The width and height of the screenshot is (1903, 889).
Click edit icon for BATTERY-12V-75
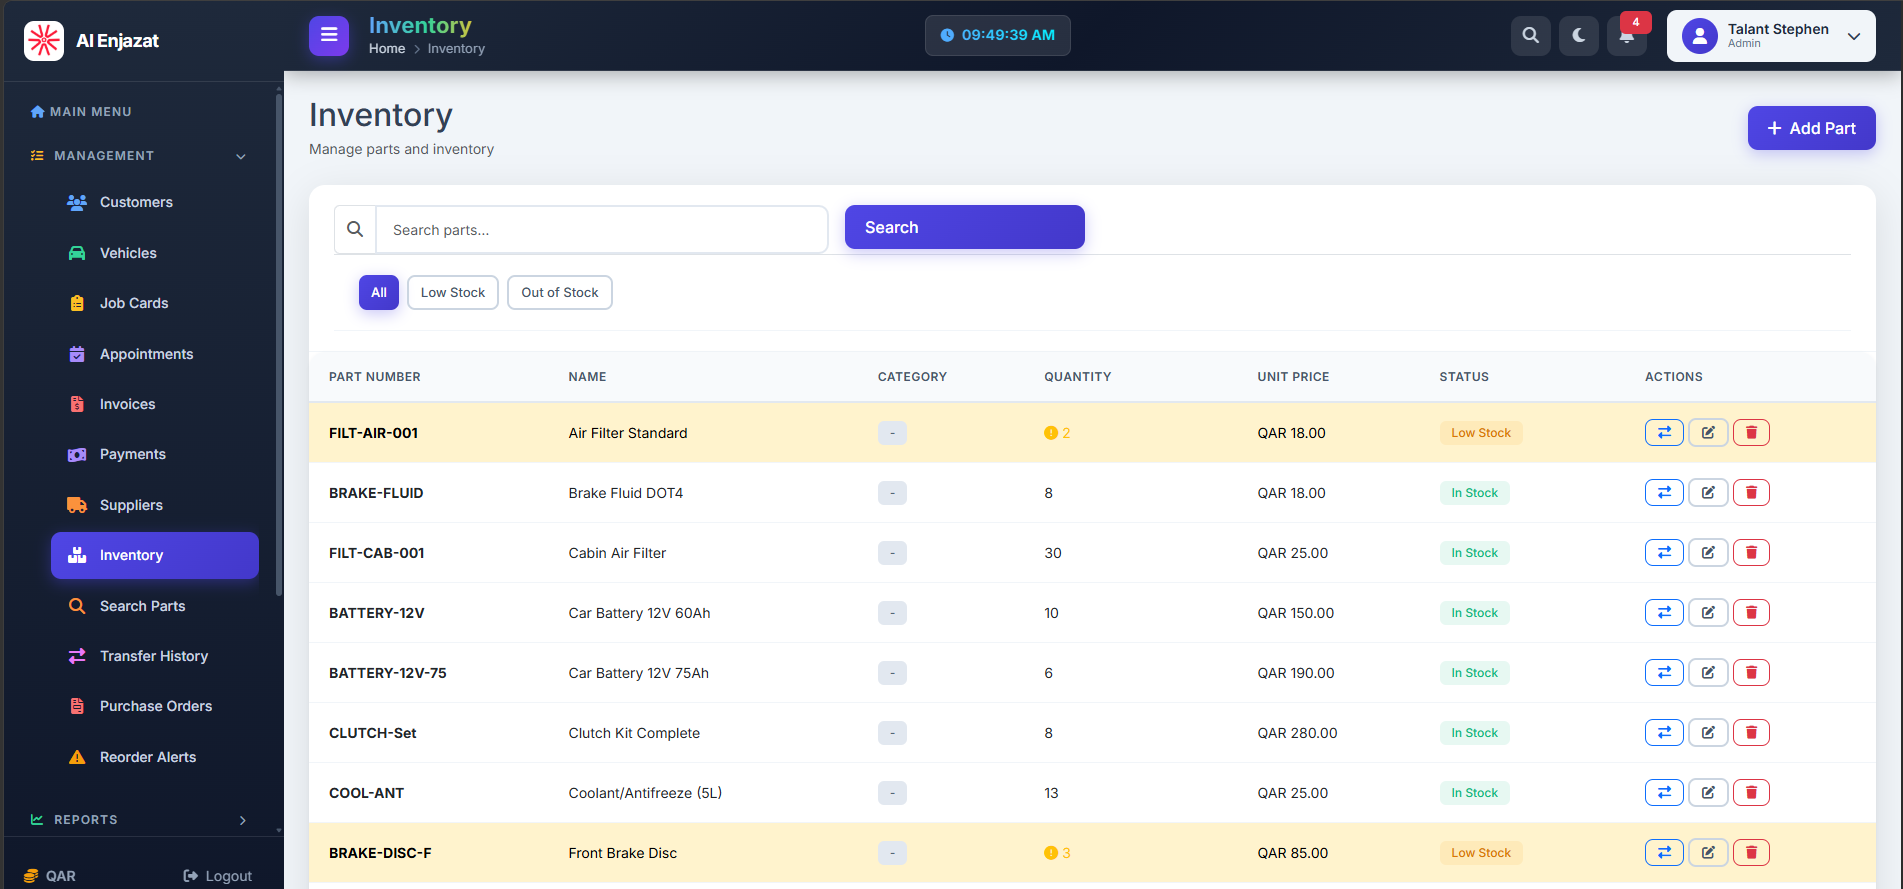coord(1708,673)
